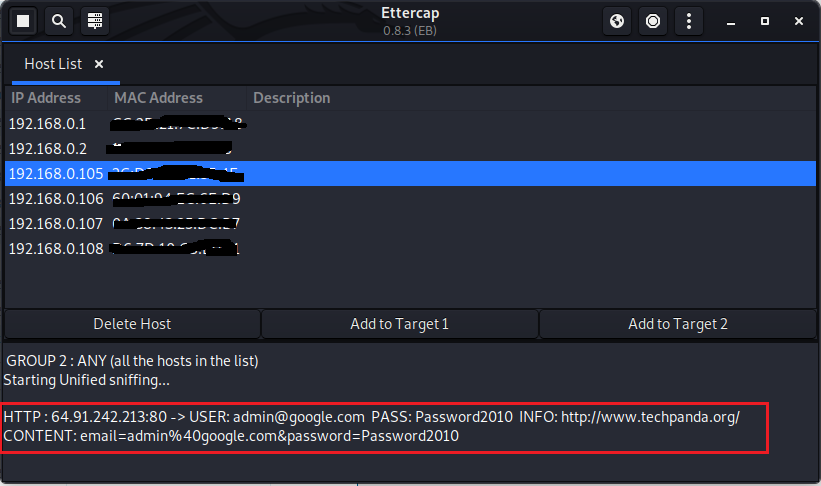Switch to the Host List tab
Viewport: 821px width, 486px height.
tap(54, 64)
